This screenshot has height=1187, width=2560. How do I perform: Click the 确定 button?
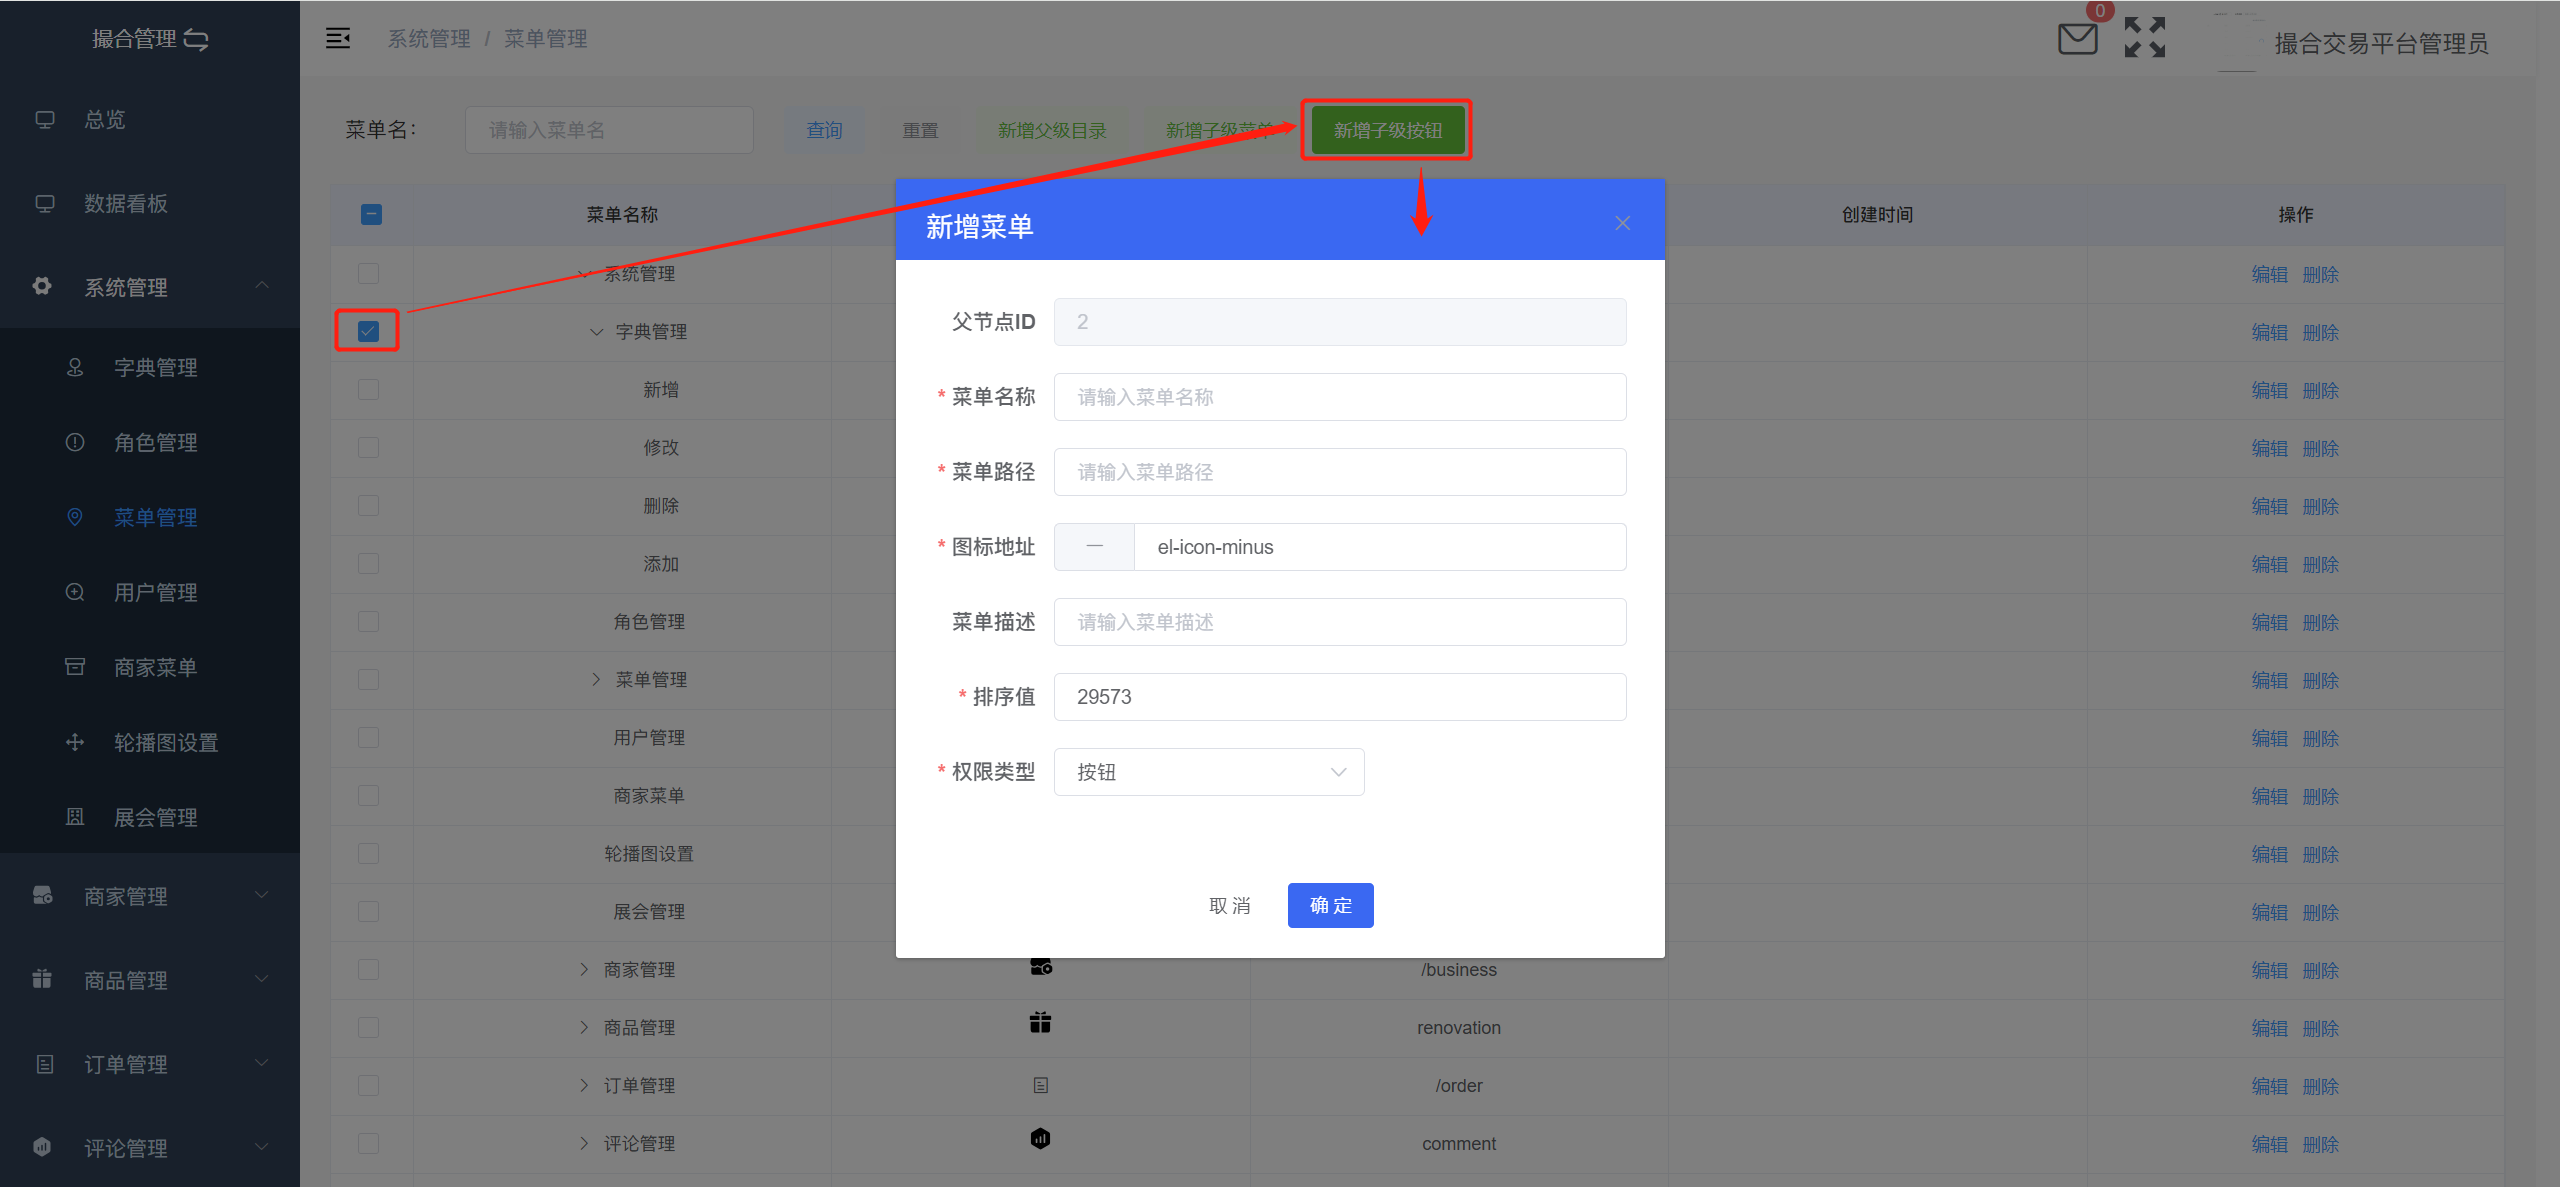tap(1330, 905)
